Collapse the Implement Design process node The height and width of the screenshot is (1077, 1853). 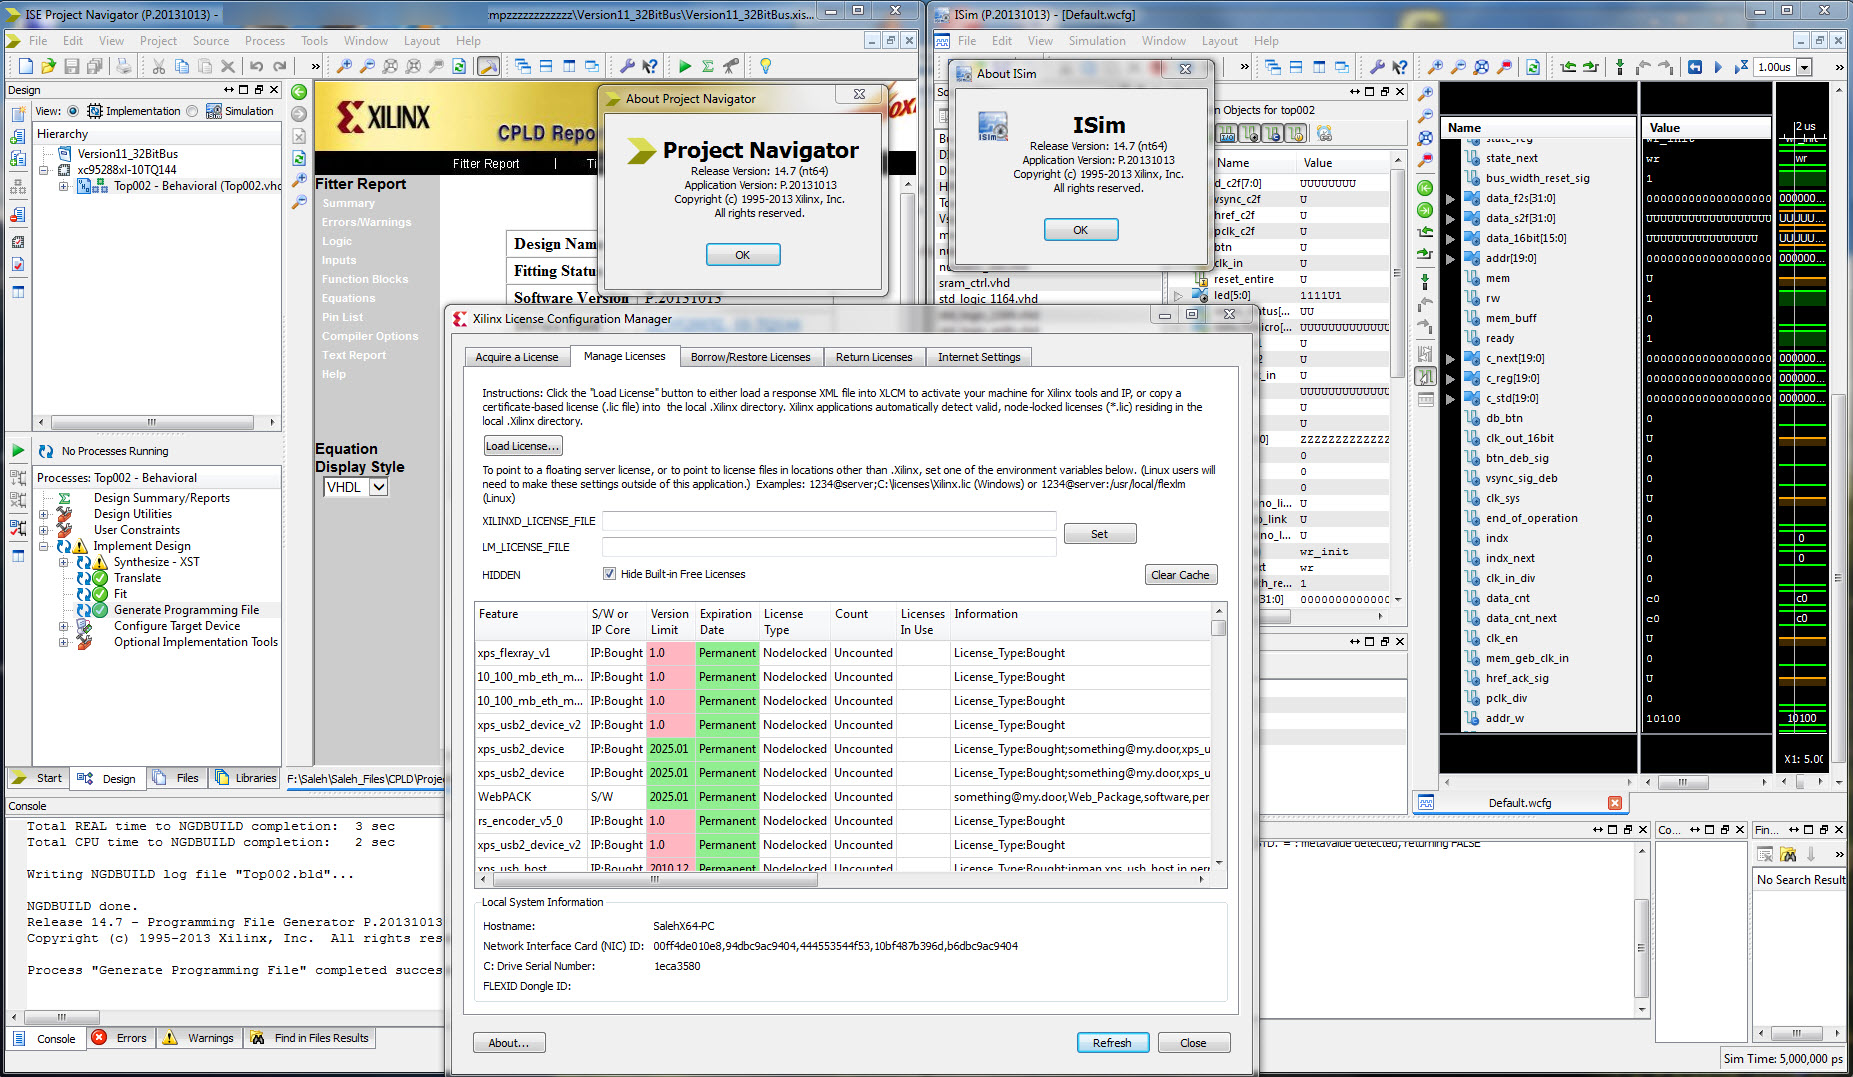tap(44, 546)
